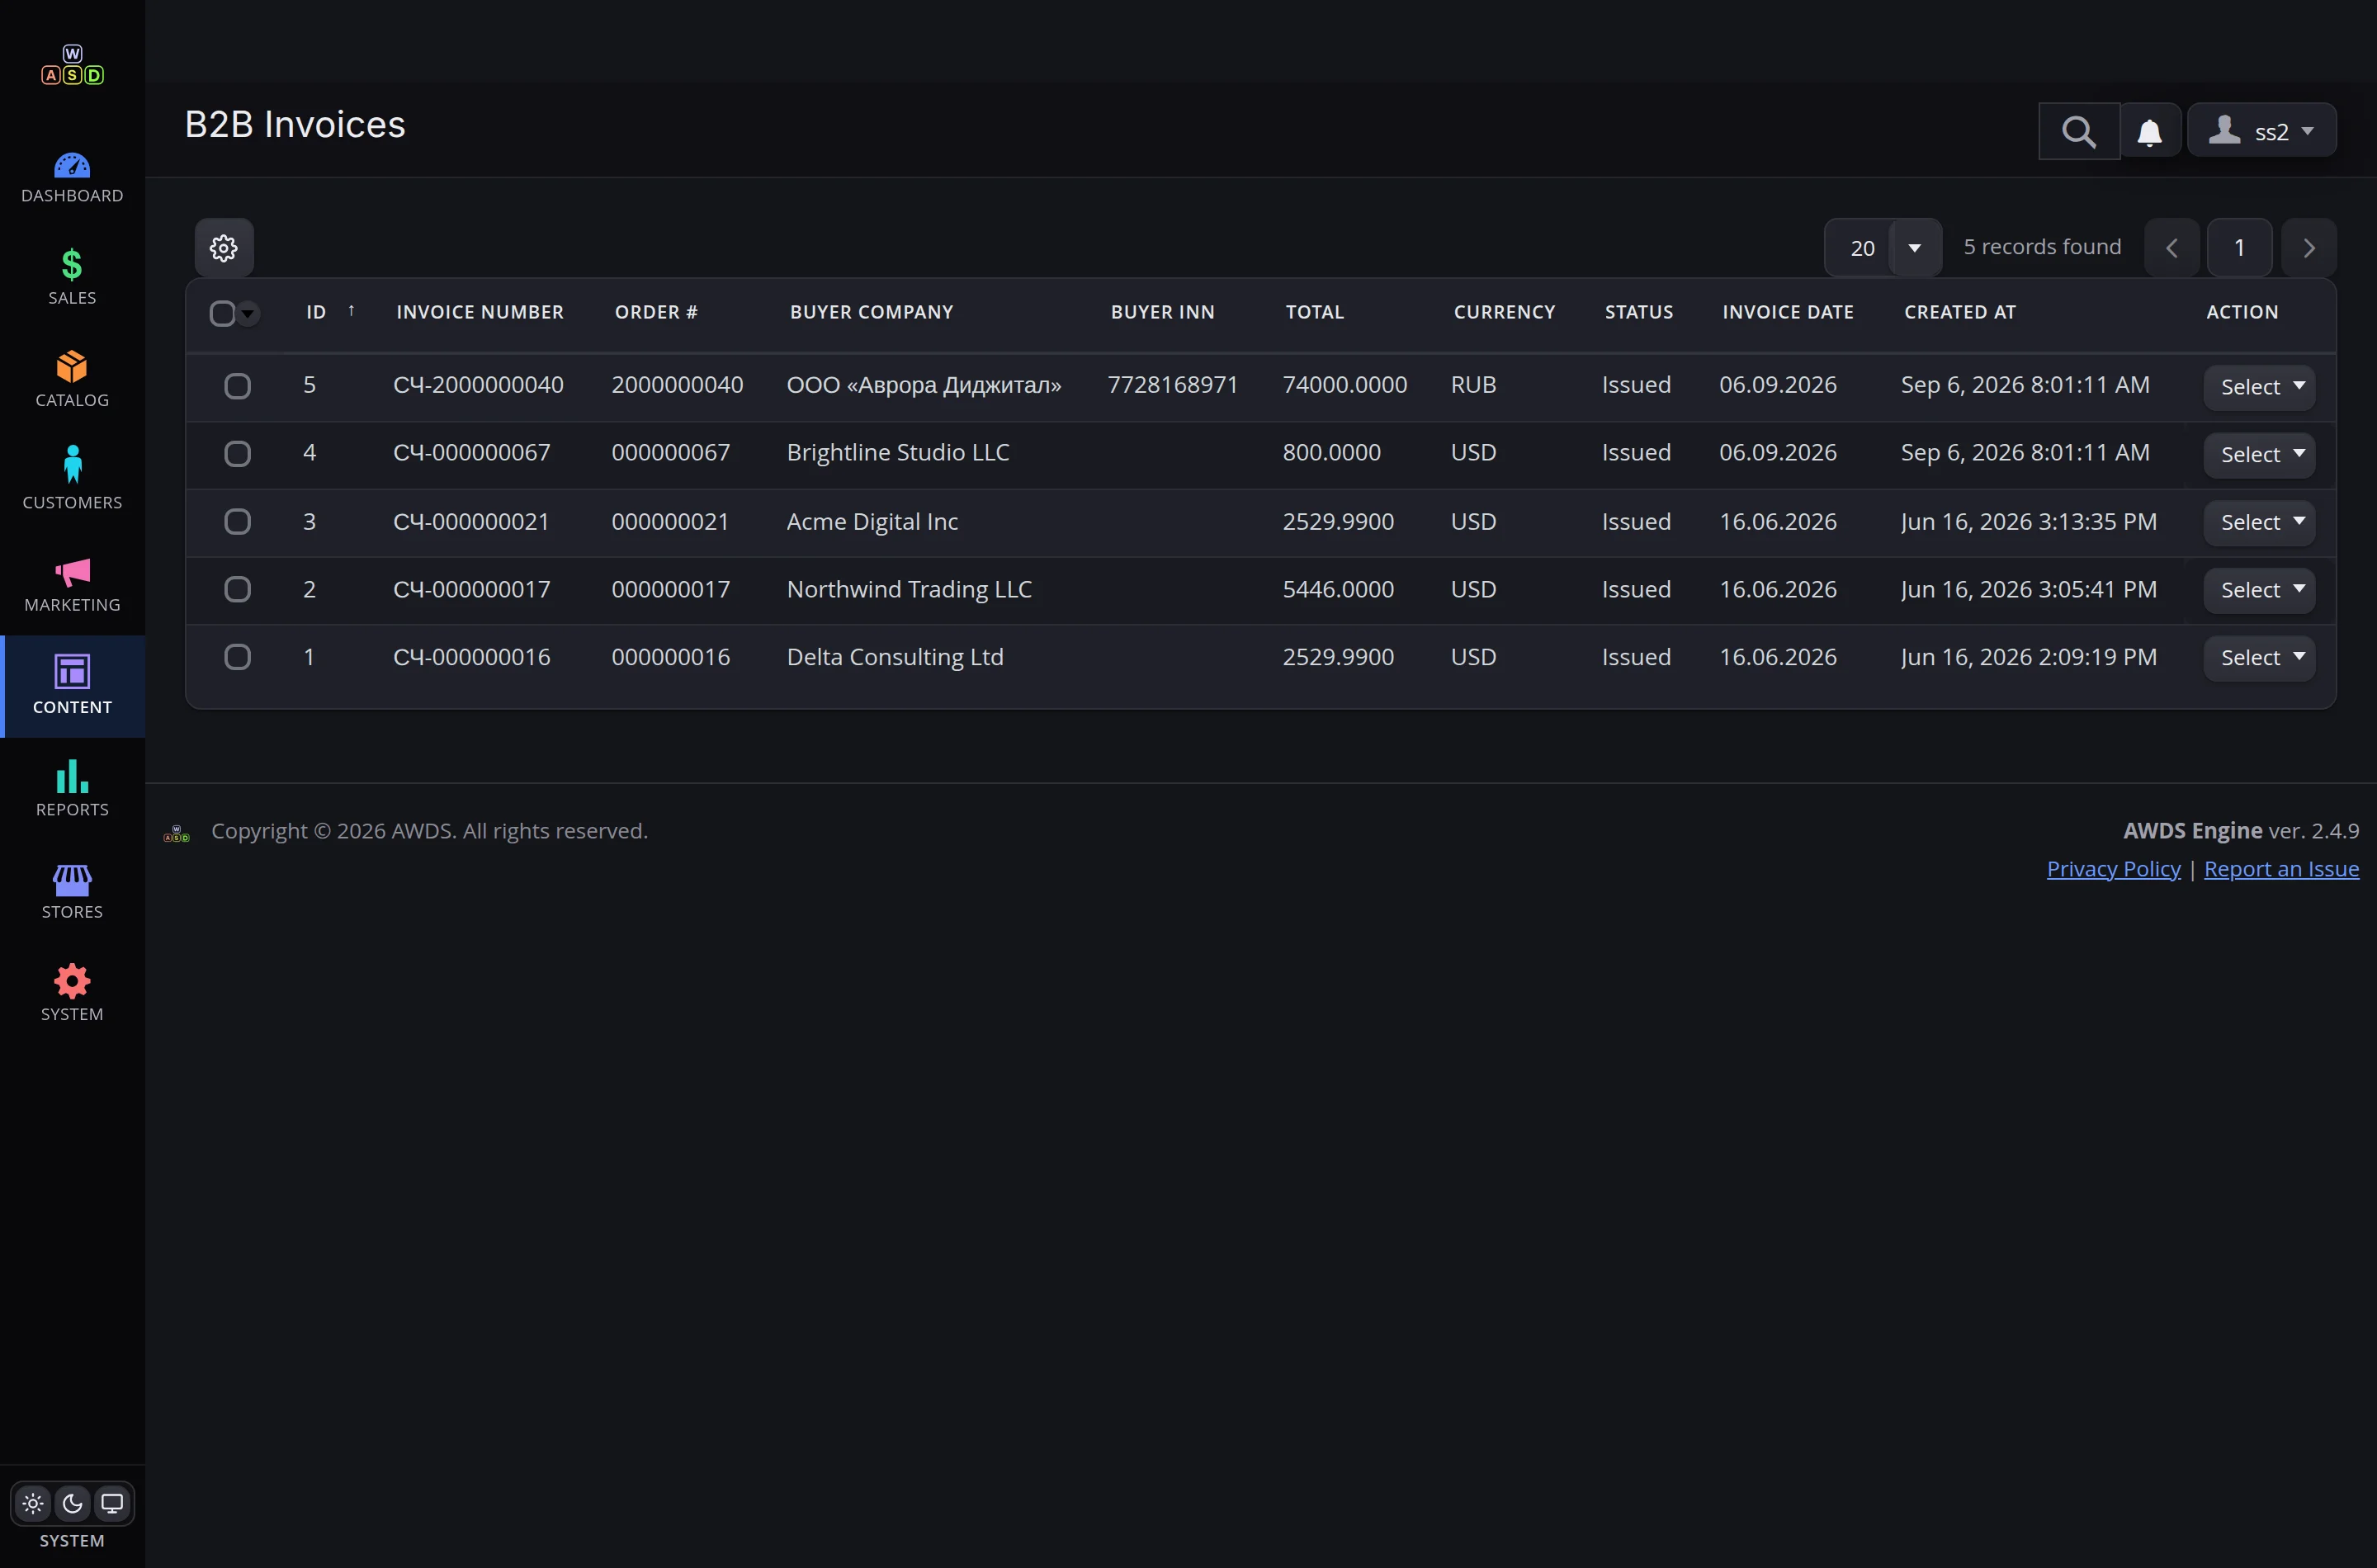
Task: Check the Northwind Trading LLC row
Action: click(x=237, y=589)
